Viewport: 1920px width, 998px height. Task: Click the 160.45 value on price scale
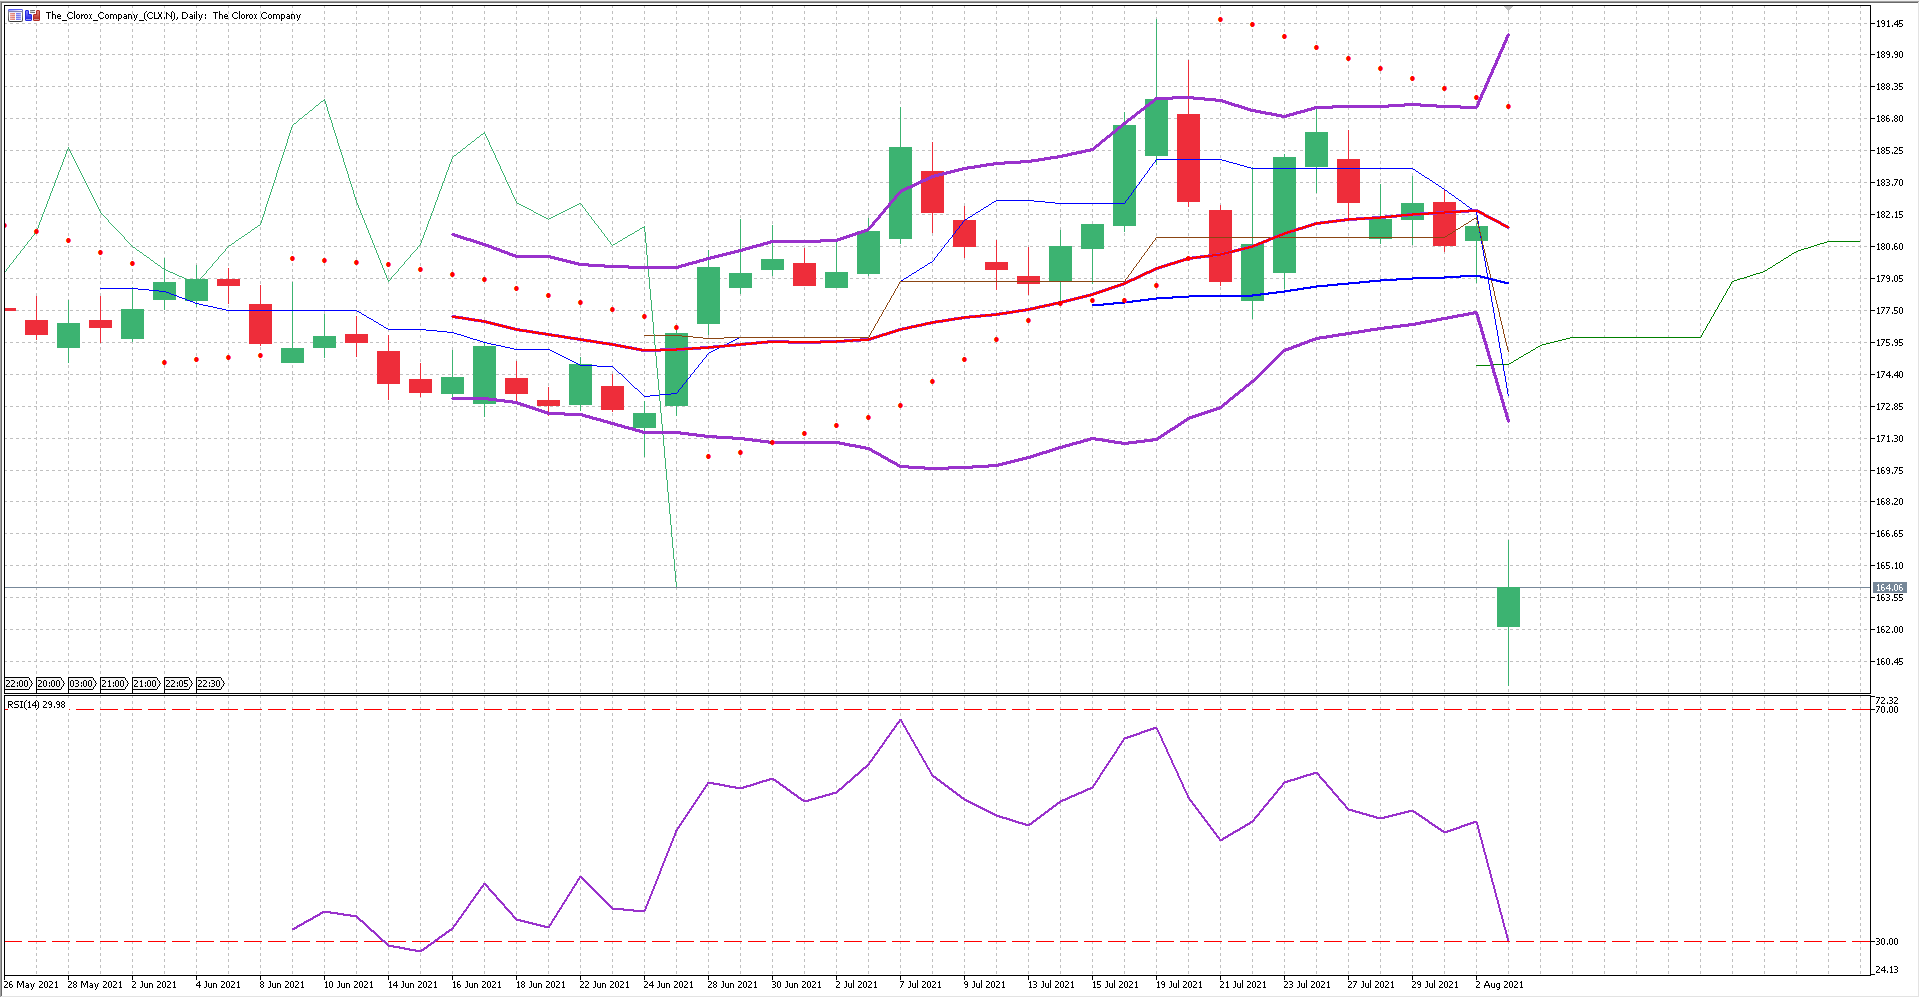(1889, 662)
